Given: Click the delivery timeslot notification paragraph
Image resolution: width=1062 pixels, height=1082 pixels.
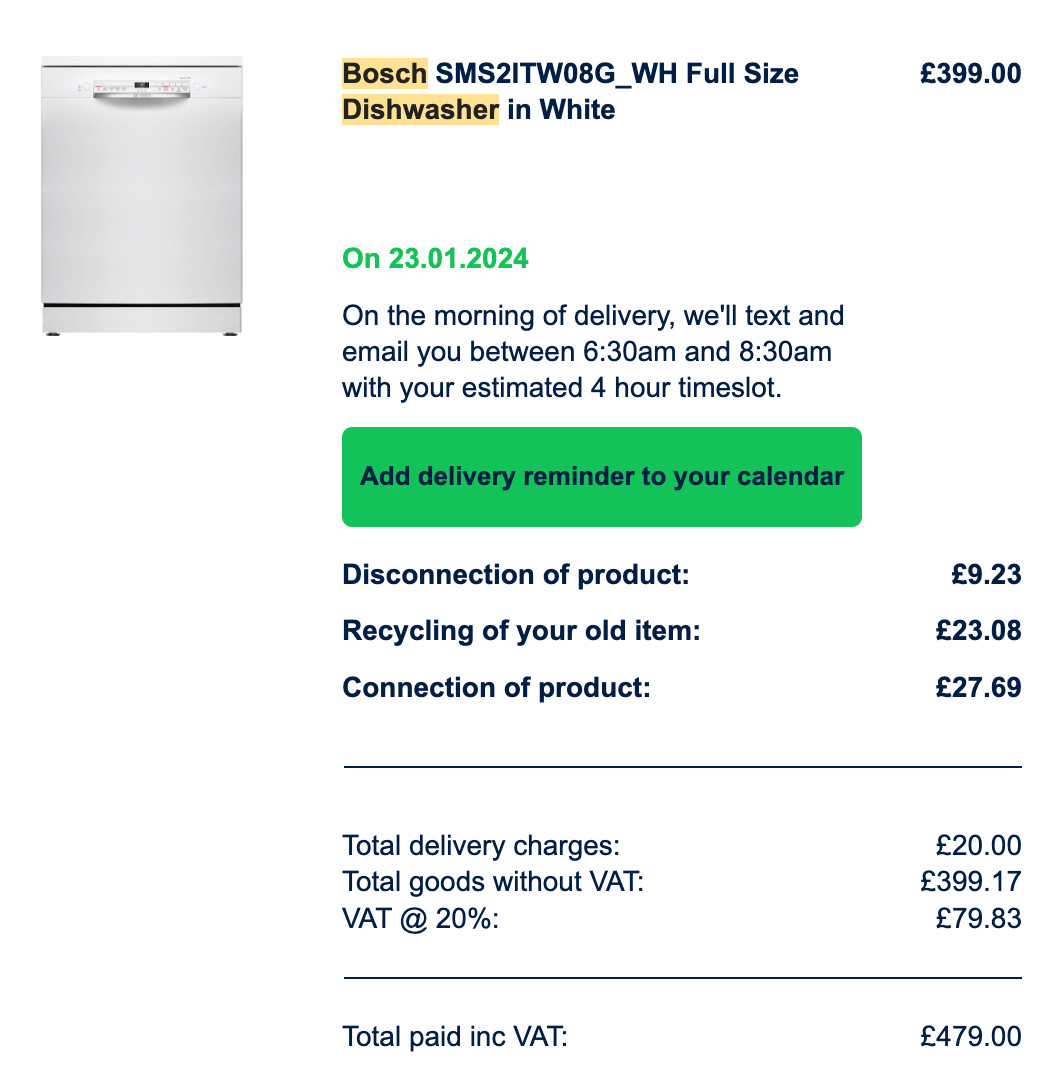Looking at the screenshot, I should 592,352.
